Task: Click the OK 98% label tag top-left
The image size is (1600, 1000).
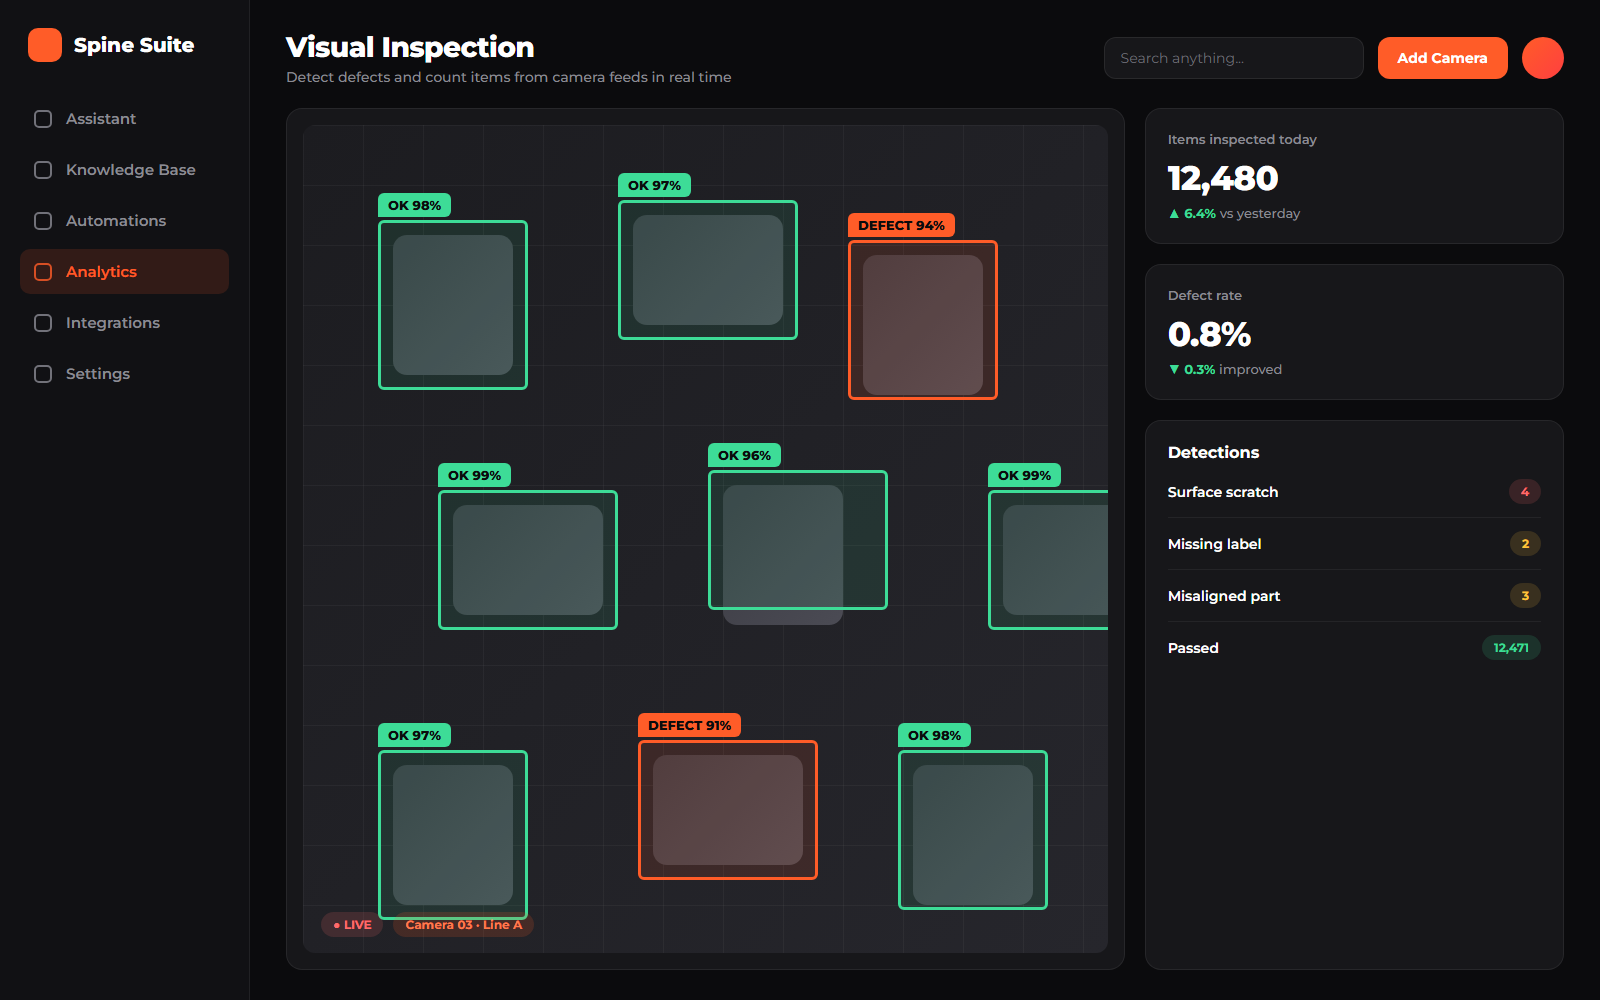Action: pos(415,205)
